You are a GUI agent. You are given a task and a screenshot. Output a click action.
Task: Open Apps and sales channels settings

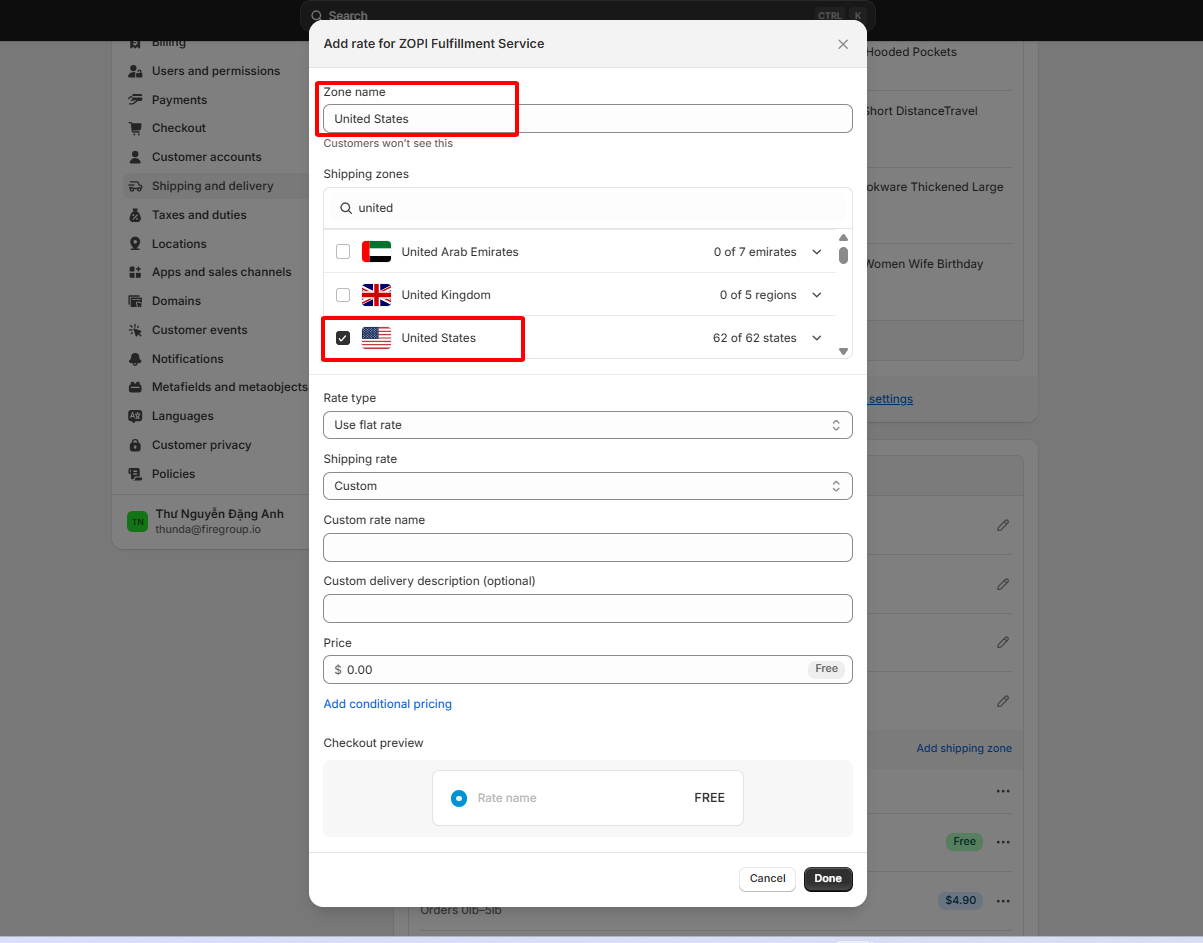click(x=221, y=272)
